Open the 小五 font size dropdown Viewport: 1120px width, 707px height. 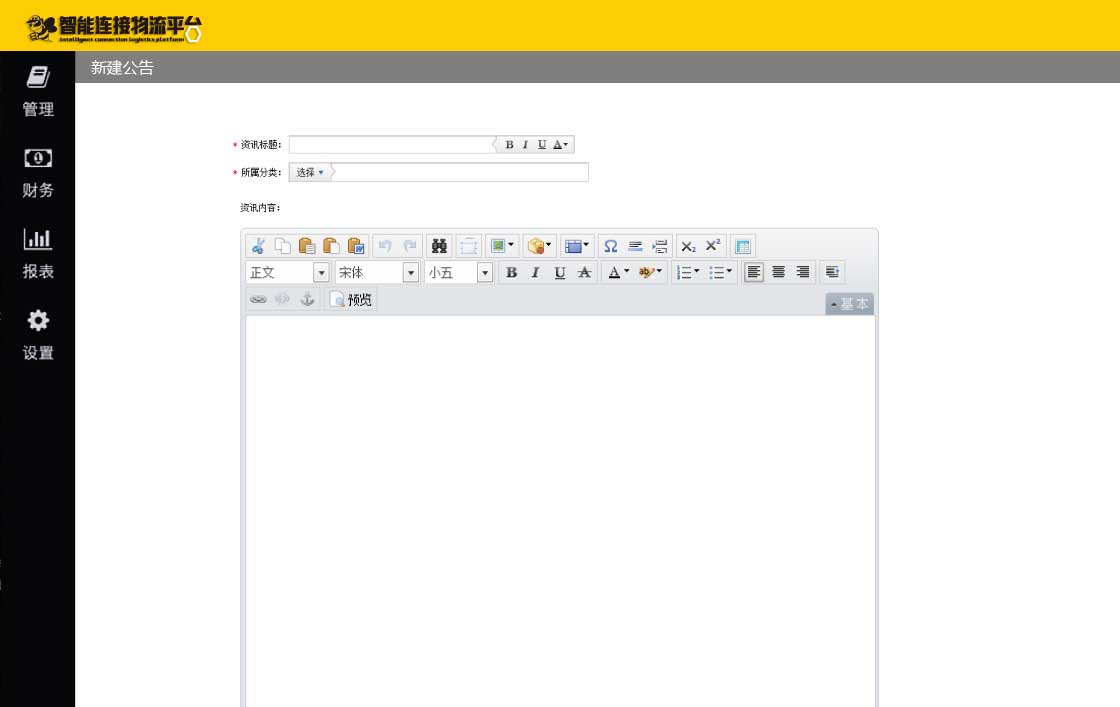(485, 273)
